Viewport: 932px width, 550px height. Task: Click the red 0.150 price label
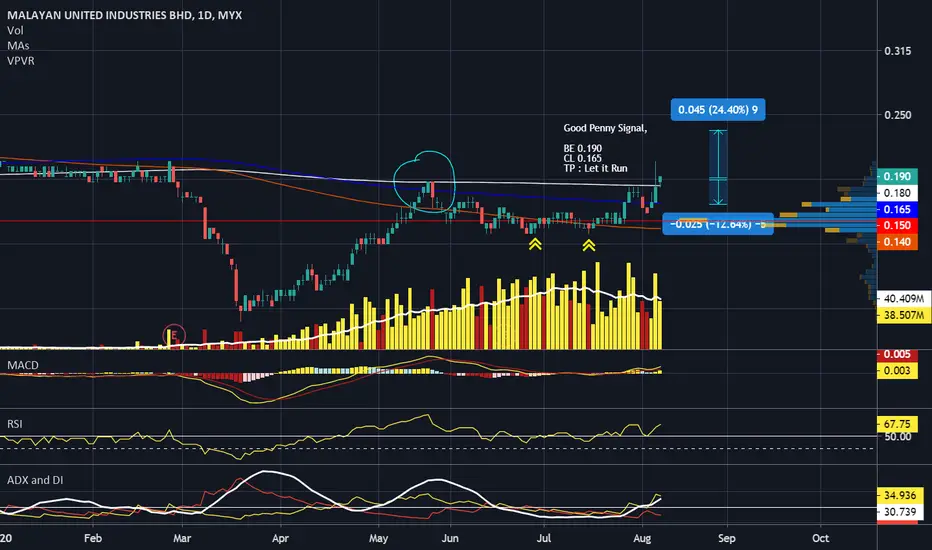898,225
